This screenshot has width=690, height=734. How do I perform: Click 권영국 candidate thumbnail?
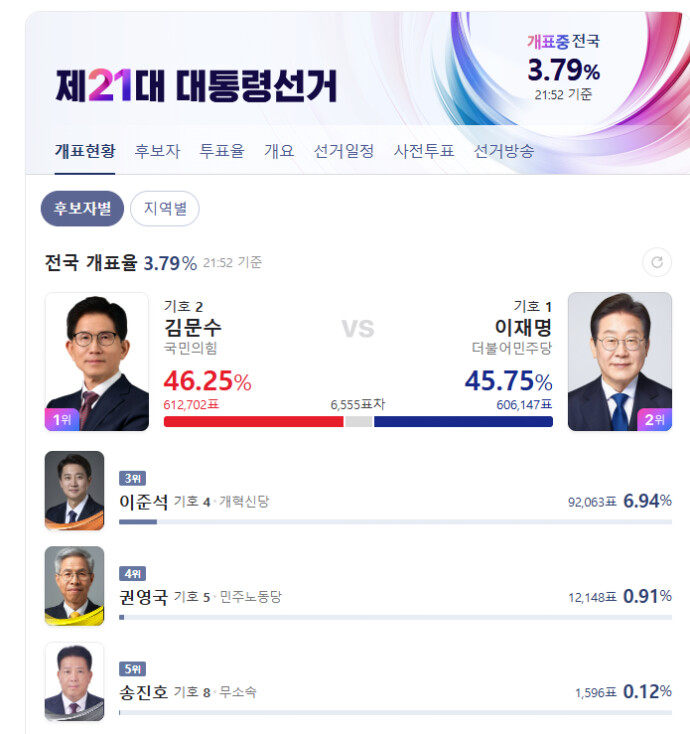75,585
